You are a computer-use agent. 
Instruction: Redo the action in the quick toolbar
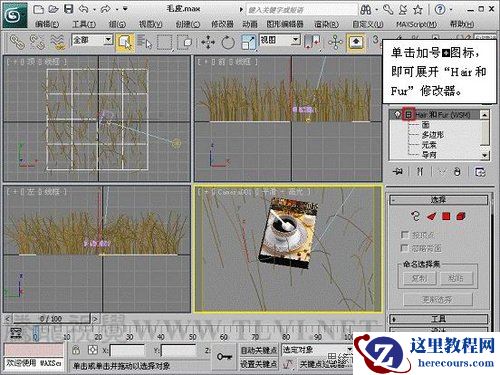[105, 9]
